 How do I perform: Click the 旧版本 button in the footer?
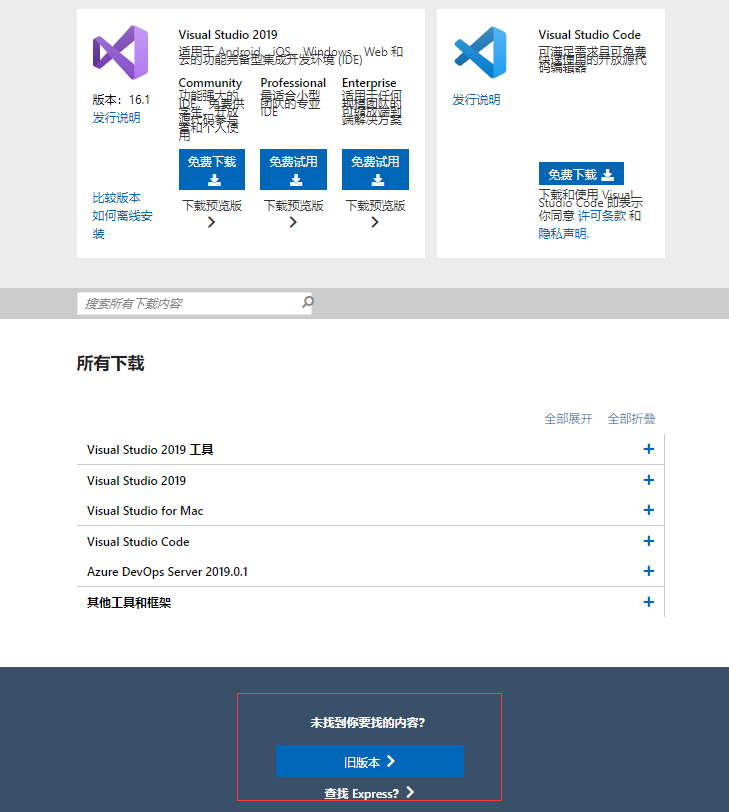370,761
